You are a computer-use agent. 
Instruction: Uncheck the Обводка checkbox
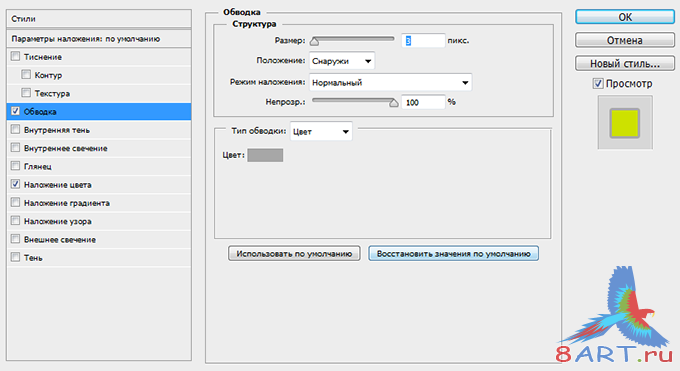(x=15, y=111)
